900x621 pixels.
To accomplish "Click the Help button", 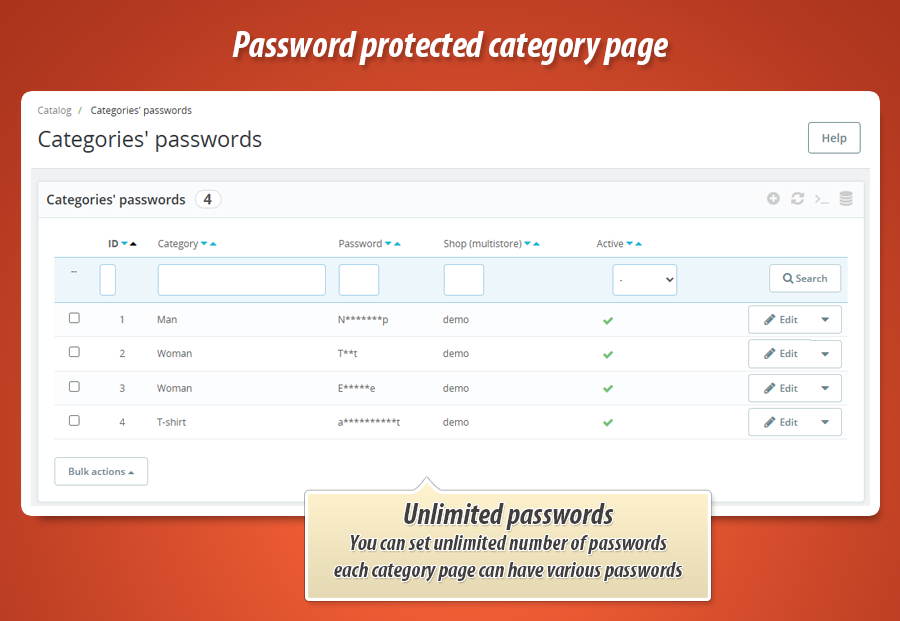I will [x=834, y=137].
